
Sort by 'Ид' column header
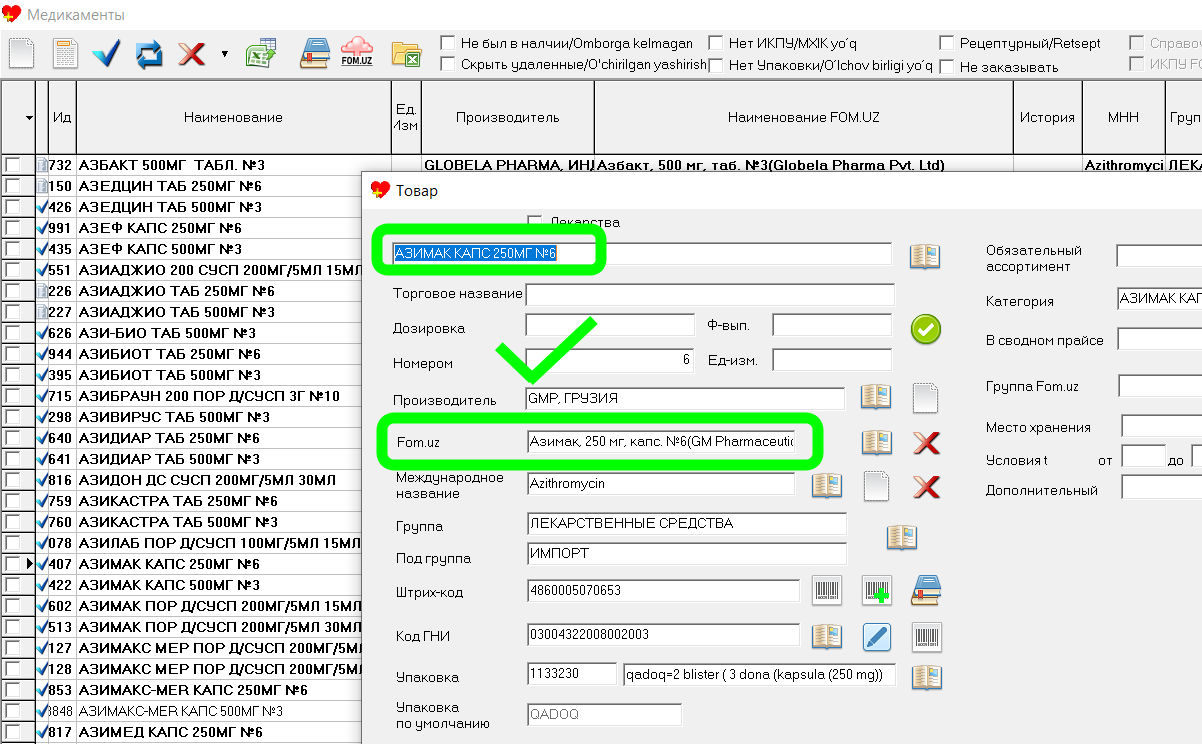coord(62,118)
